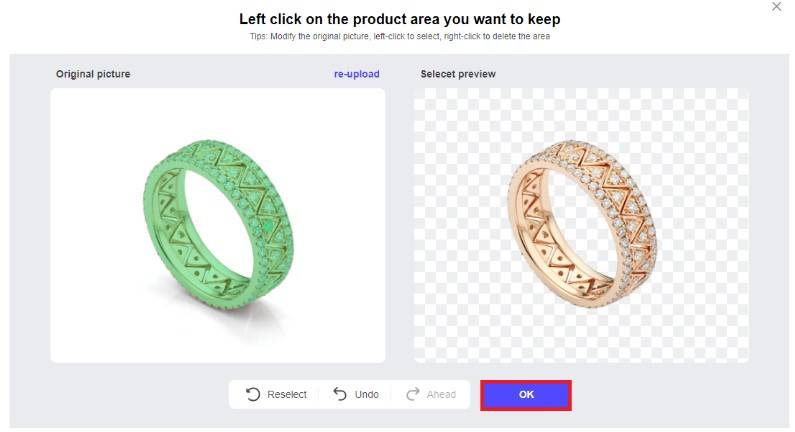The width and height of the screenshot is (795, 432).
Task: Close the dialog with the X icon
Action: (777, 7)
